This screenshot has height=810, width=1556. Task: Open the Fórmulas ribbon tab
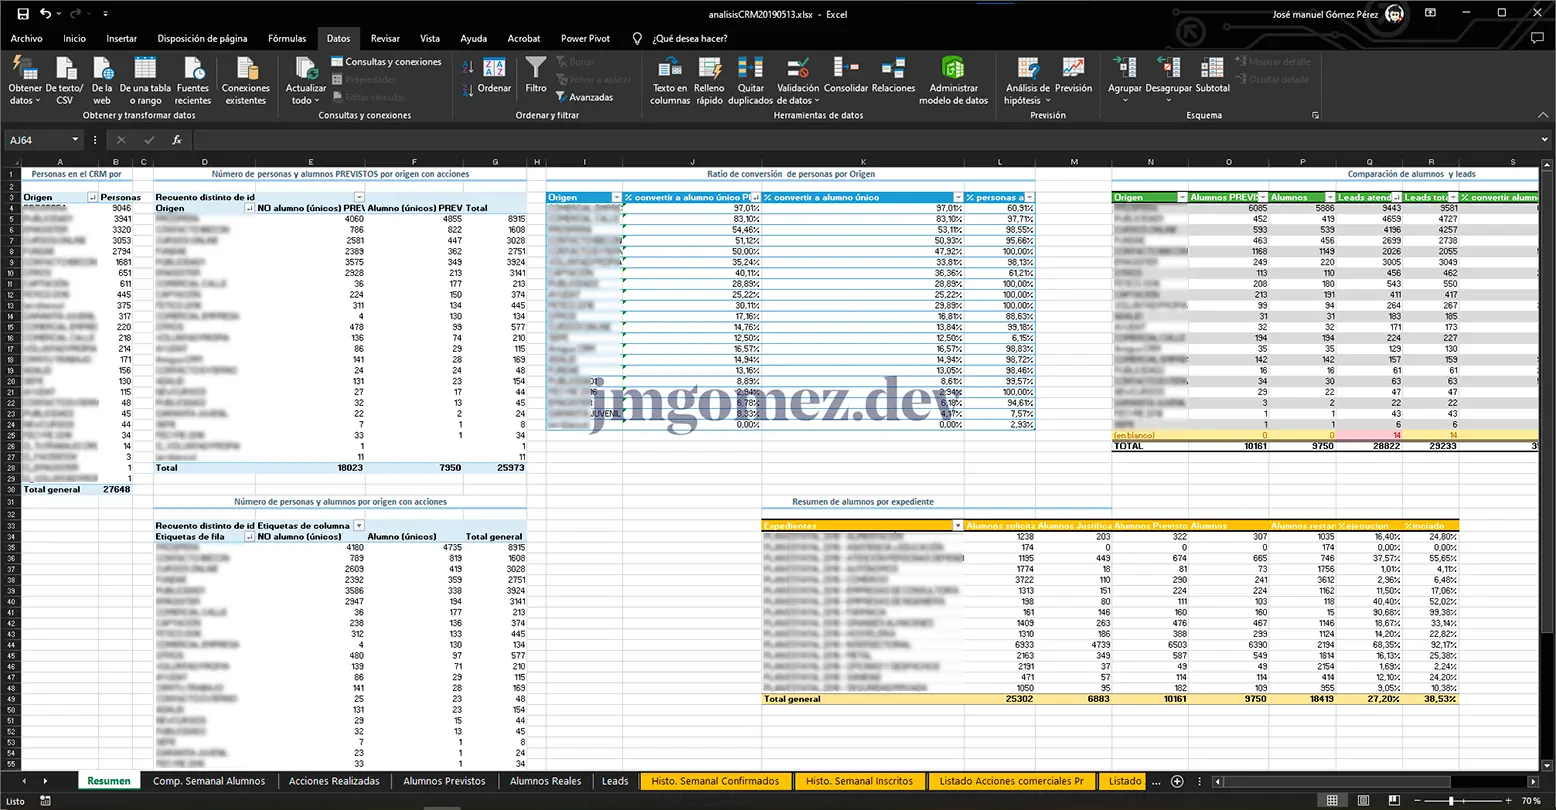[287, 39]
